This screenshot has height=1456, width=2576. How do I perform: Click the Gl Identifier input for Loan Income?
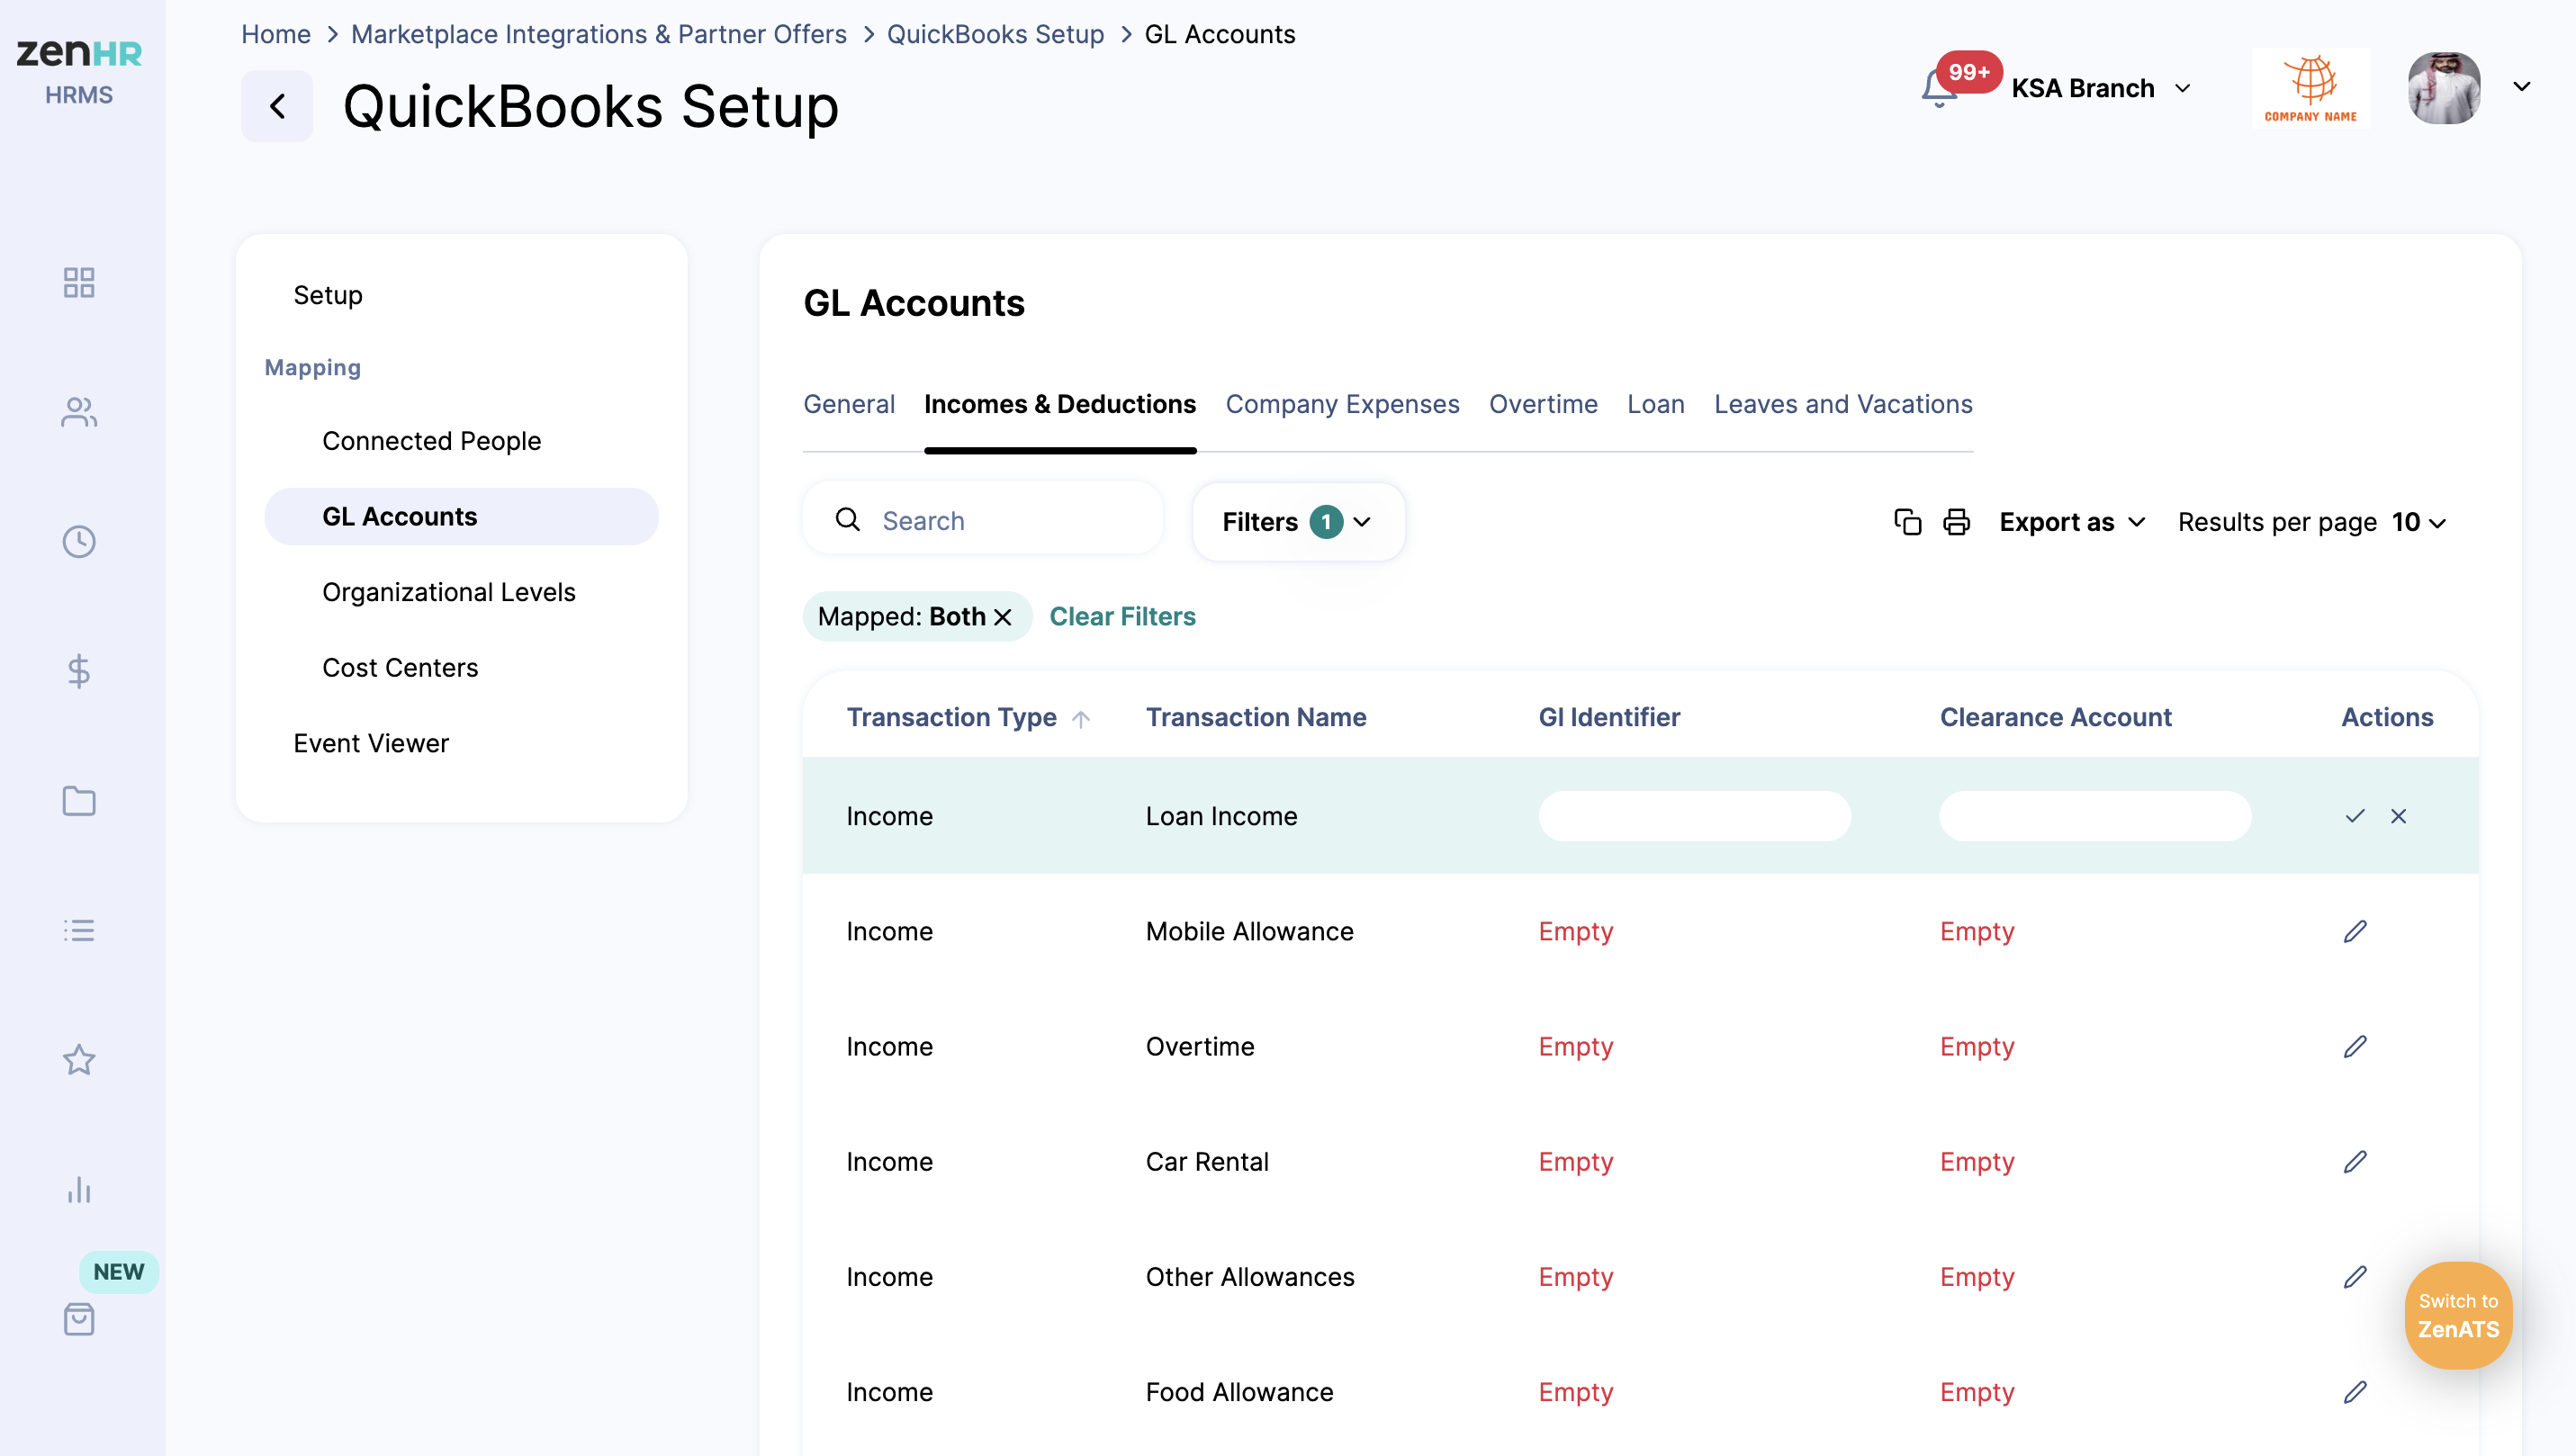(1694, 816)
